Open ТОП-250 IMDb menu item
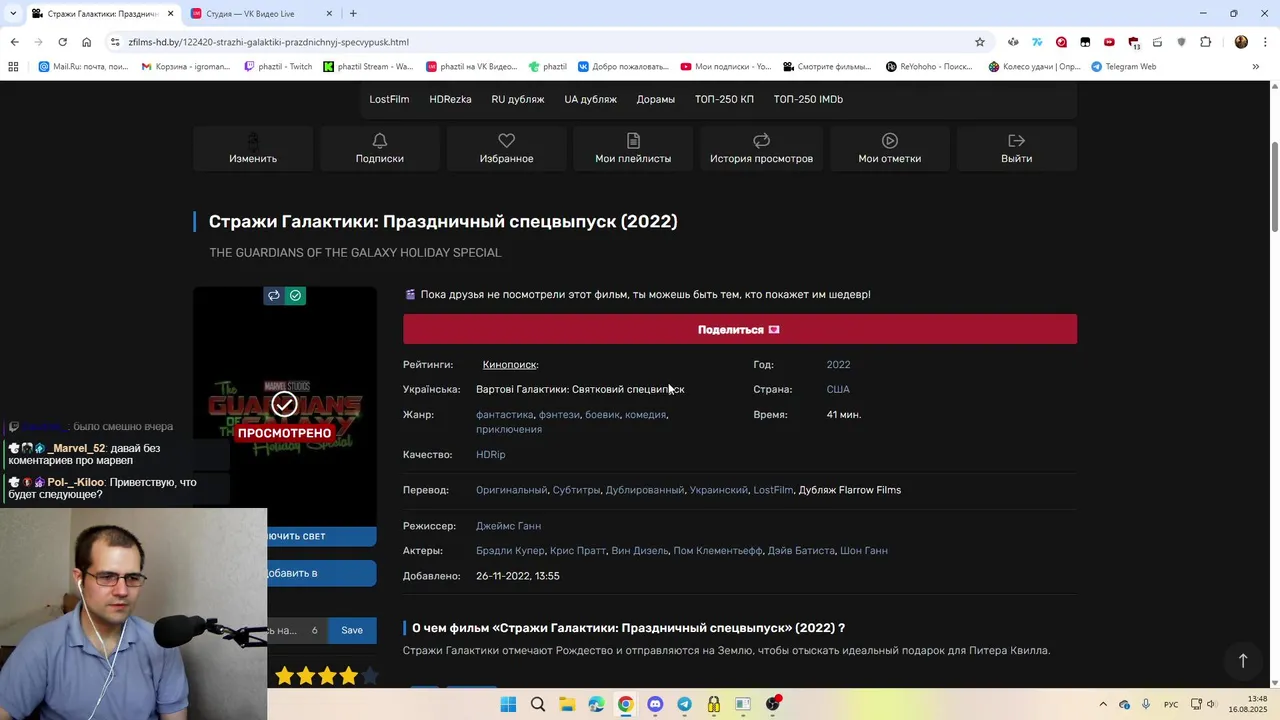Image resolution: width=1280 pixels, height=720 pixels. coord(808,99)
